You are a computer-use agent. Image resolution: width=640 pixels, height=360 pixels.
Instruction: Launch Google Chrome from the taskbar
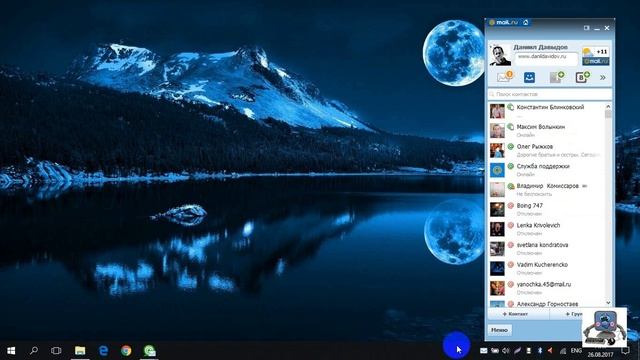126,351
